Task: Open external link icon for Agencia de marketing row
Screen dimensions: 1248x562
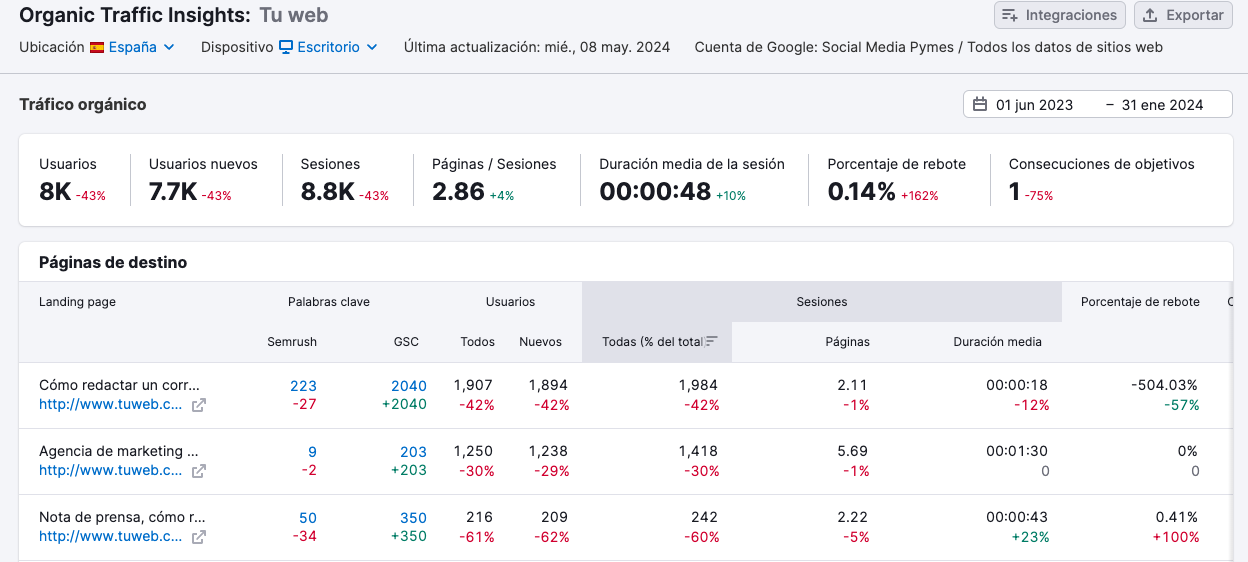Action: coord(199,471)
